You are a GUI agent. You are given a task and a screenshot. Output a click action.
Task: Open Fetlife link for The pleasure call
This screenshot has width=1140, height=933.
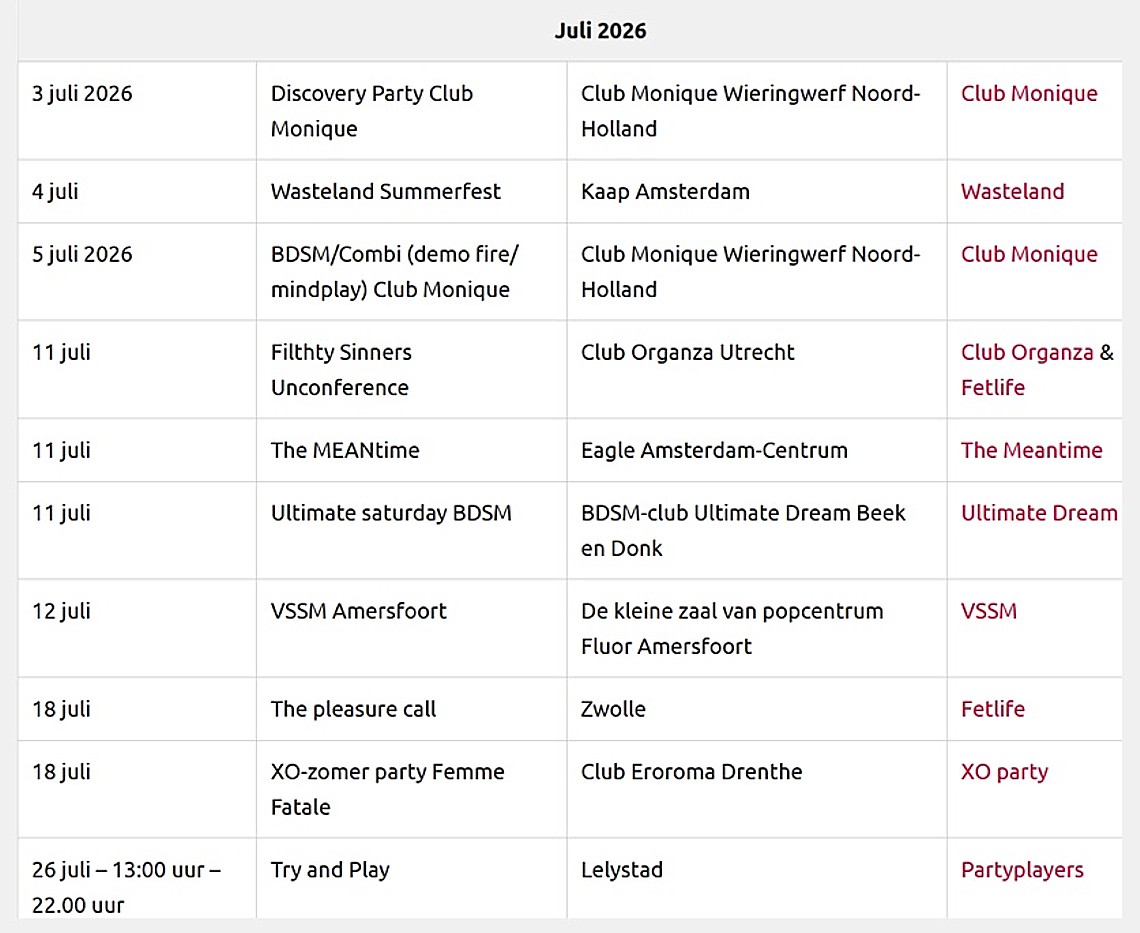click(x=992, y=709)
